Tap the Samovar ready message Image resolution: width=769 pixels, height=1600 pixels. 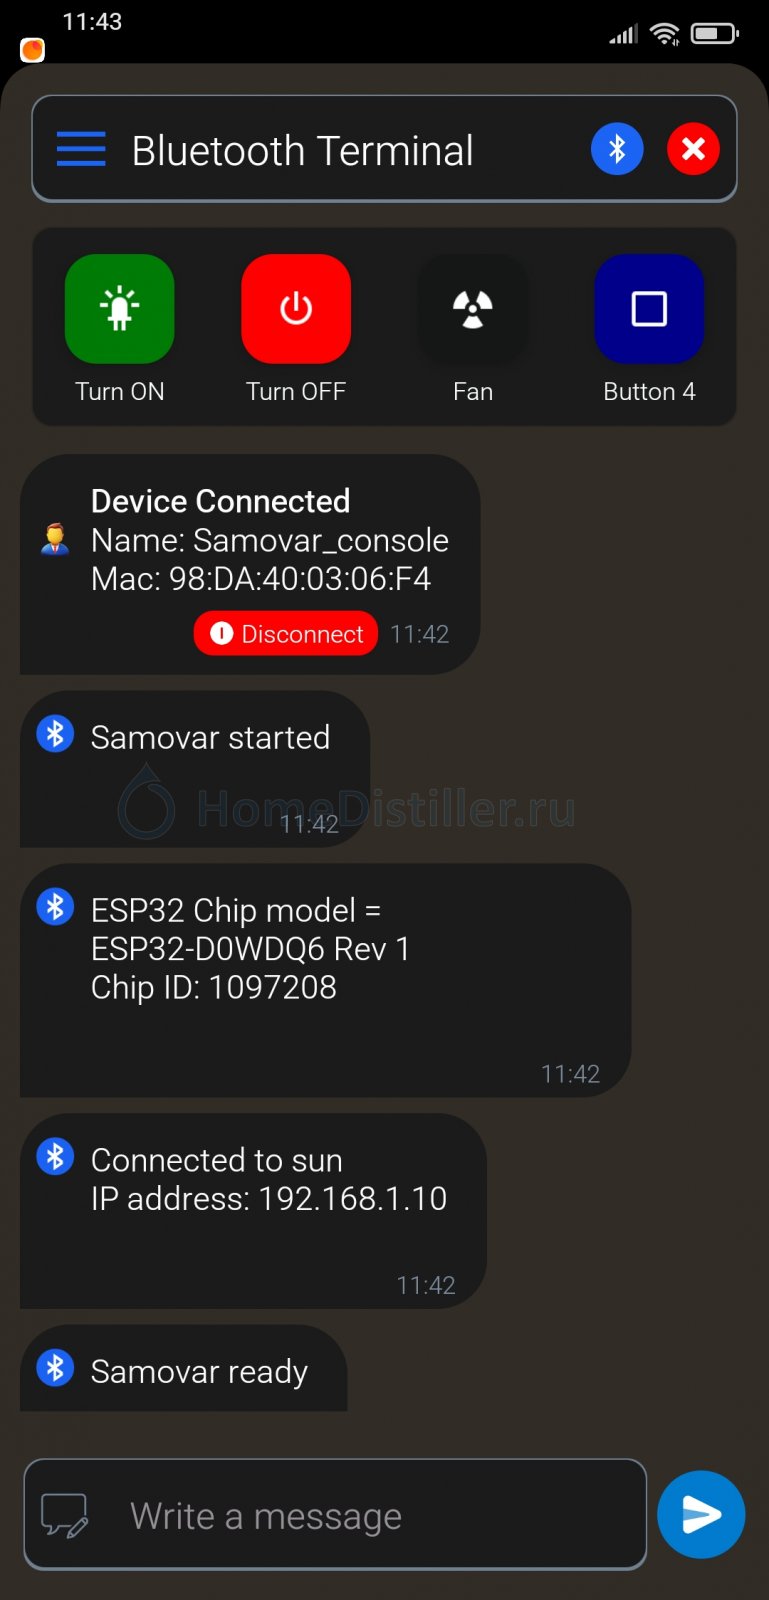tap(183, 1368)
